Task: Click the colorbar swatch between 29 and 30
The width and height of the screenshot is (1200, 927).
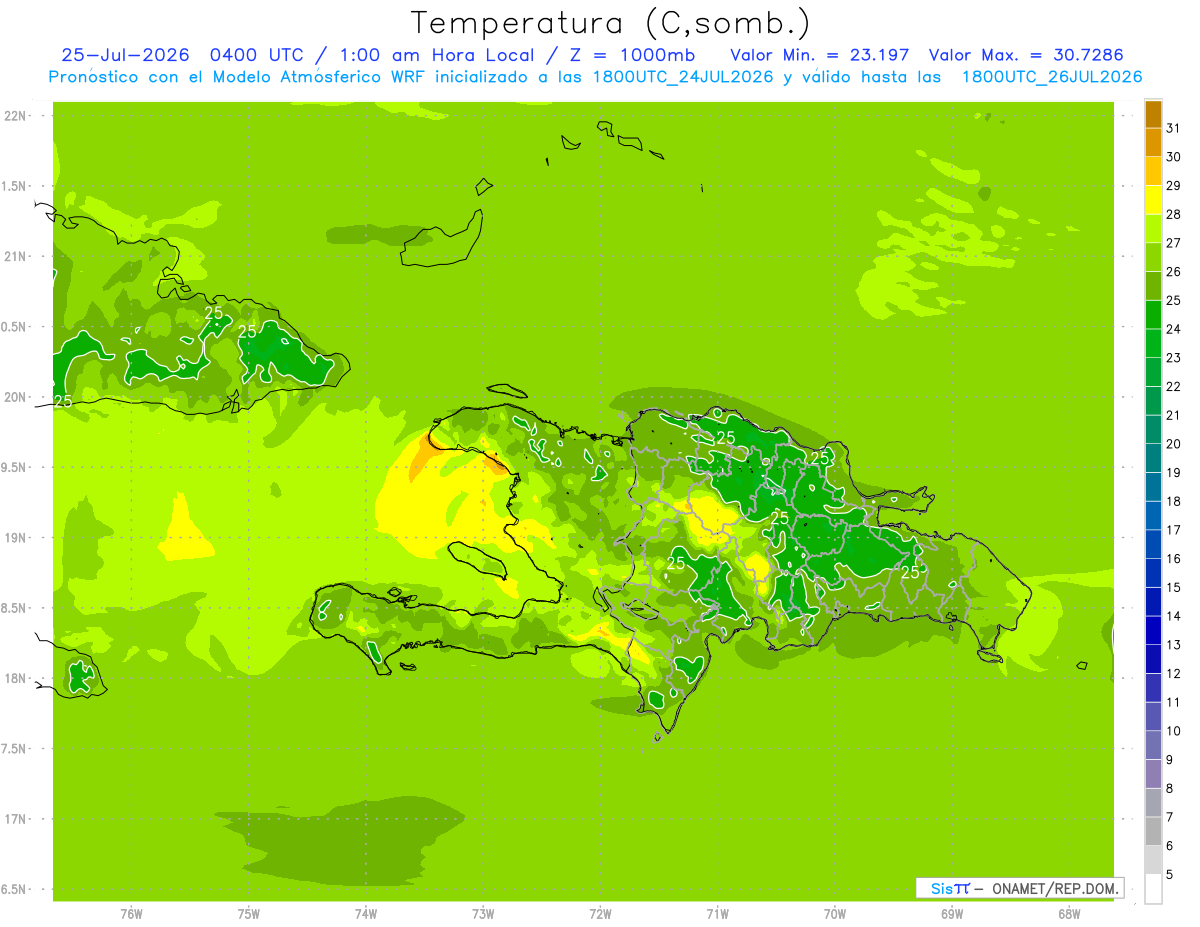Action: pyautogui.click(x=1153, y=171)
